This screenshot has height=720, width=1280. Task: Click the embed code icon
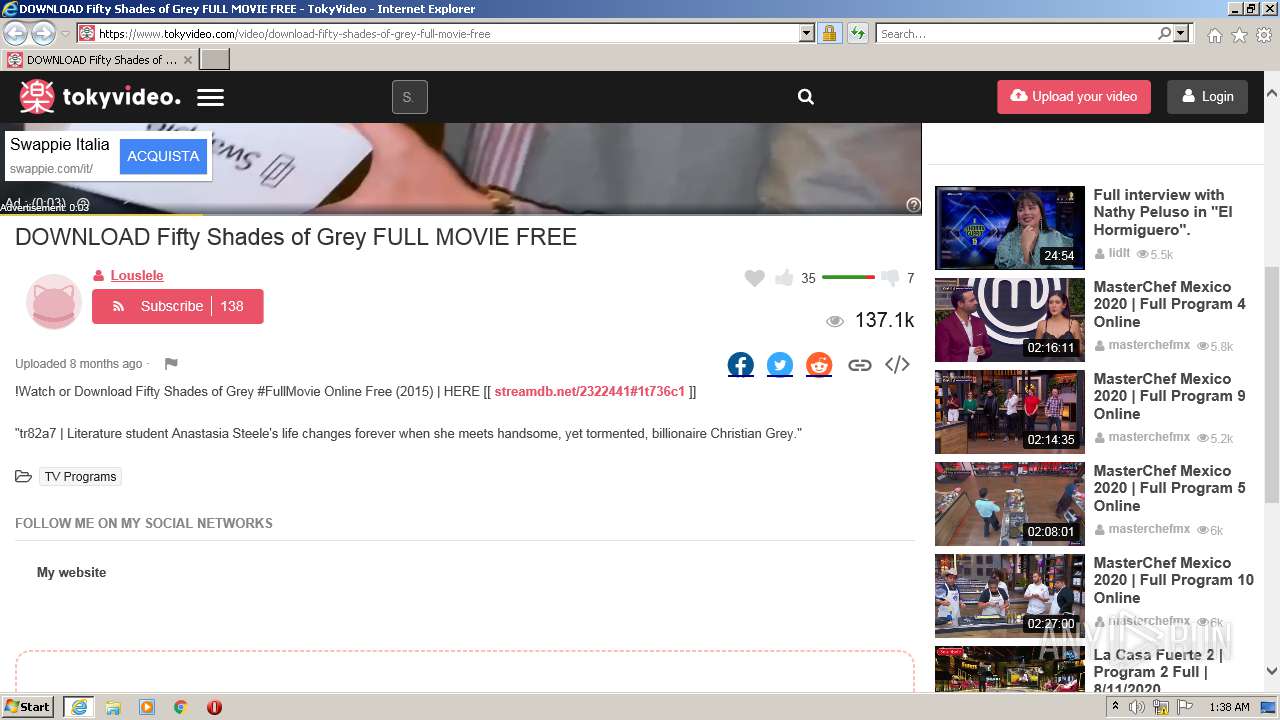click(x=897, y=364)
